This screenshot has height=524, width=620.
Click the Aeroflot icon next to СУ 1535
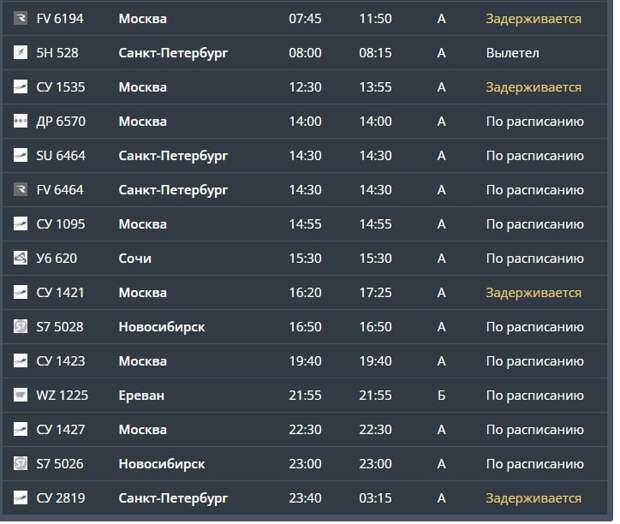point(20,87)
